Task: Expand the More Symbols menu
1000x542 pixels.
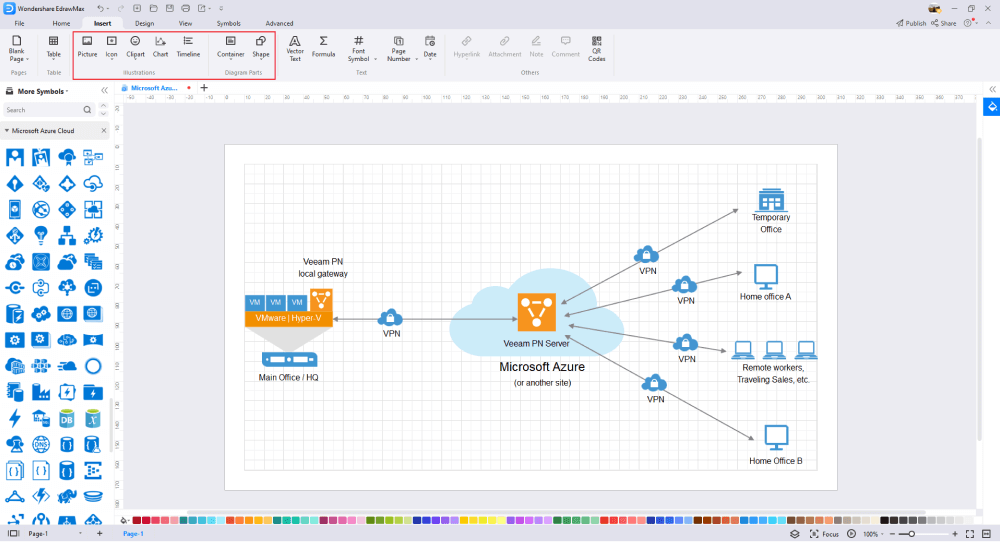Action: click(x=42, y=91)
